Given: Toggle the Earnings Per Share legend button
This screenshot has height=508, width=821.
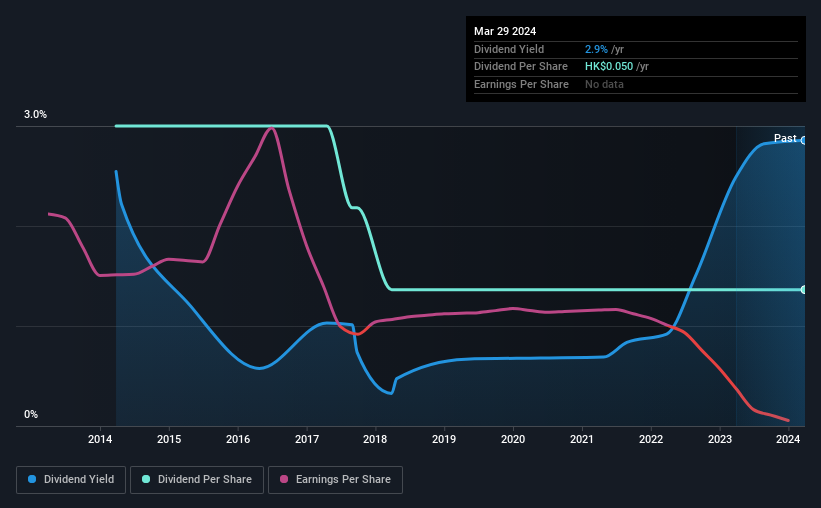Looking at the screenshot, I should [x=335, y=480].
